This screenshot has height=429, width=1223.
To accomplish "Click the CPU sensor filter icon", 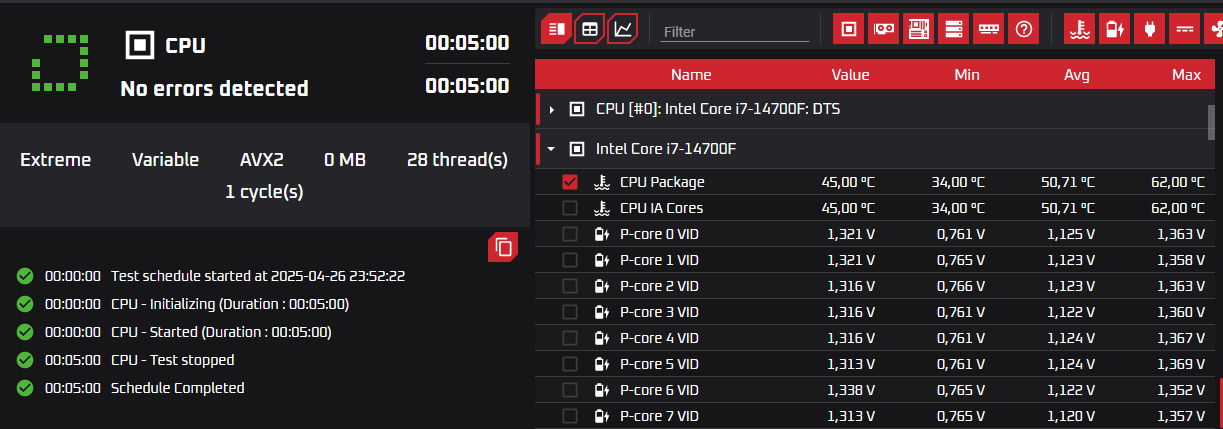I will pyautogui.click(x=849, y=29).
